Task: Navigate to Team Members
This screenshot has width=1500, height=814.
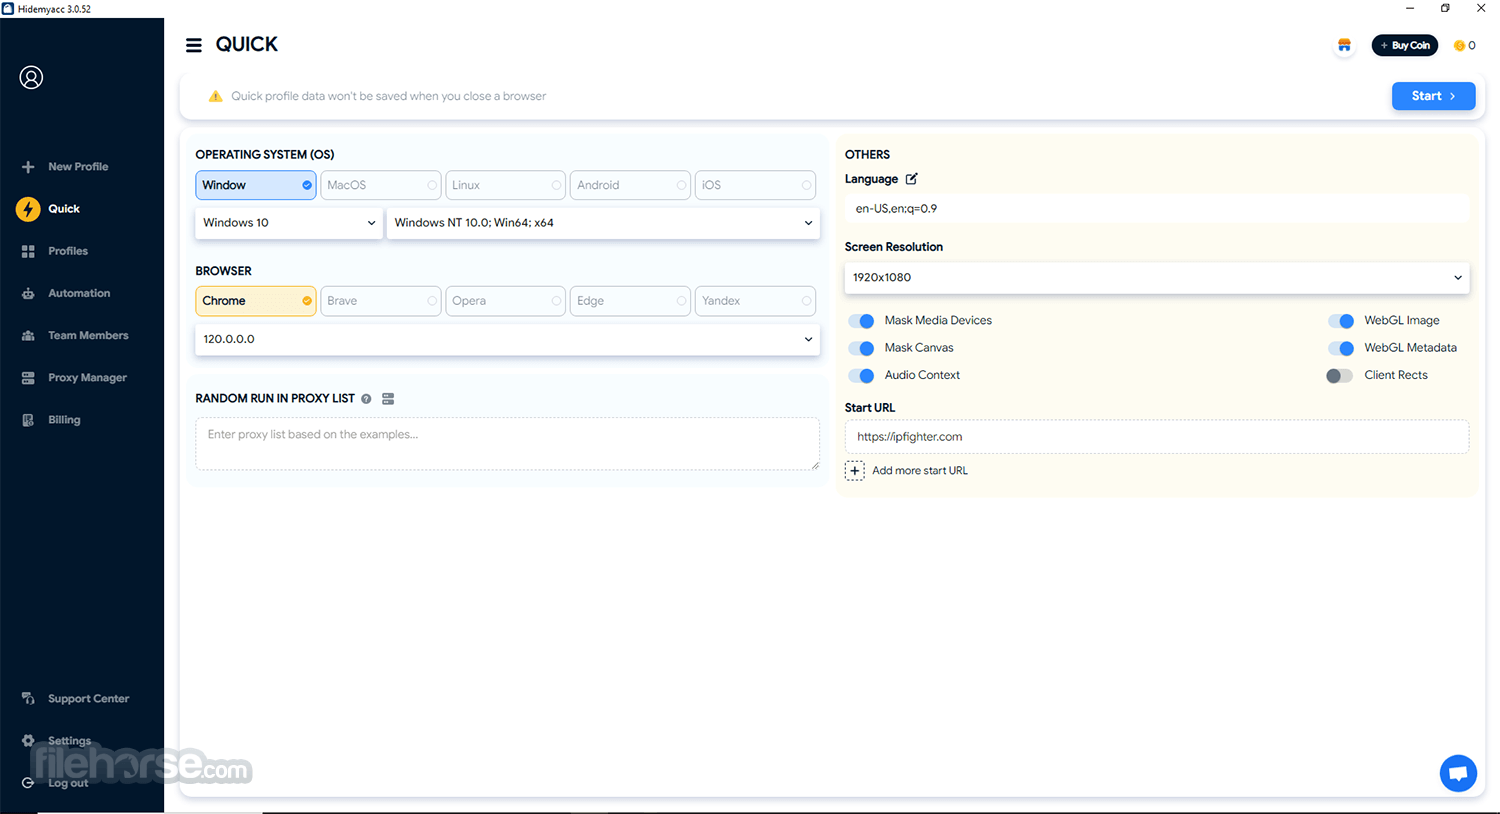Action: pyautogui.click(x=88, y=336)
